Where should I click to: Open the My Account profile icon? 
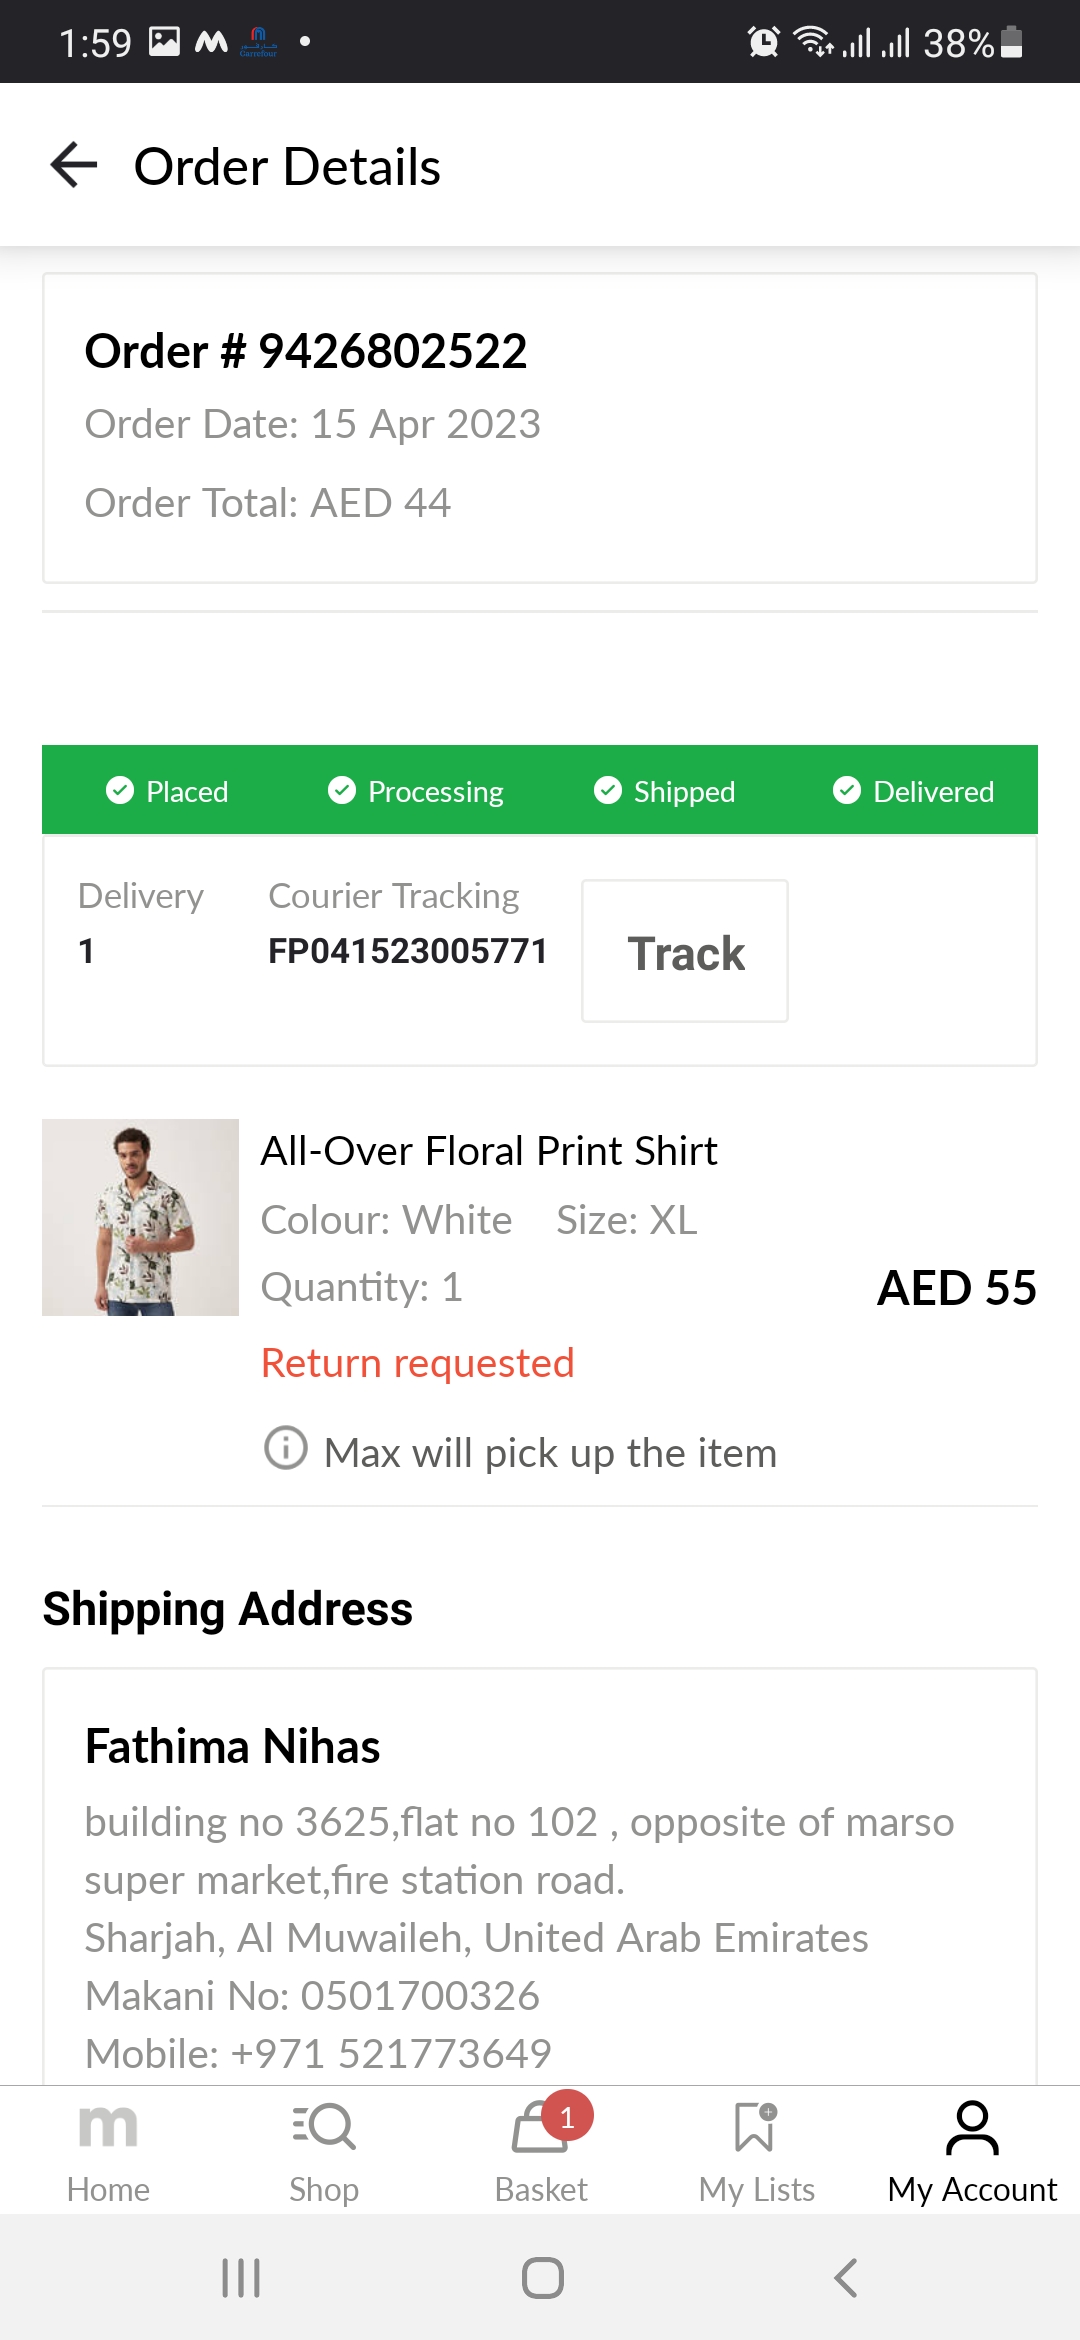[x=972, y=2128]
